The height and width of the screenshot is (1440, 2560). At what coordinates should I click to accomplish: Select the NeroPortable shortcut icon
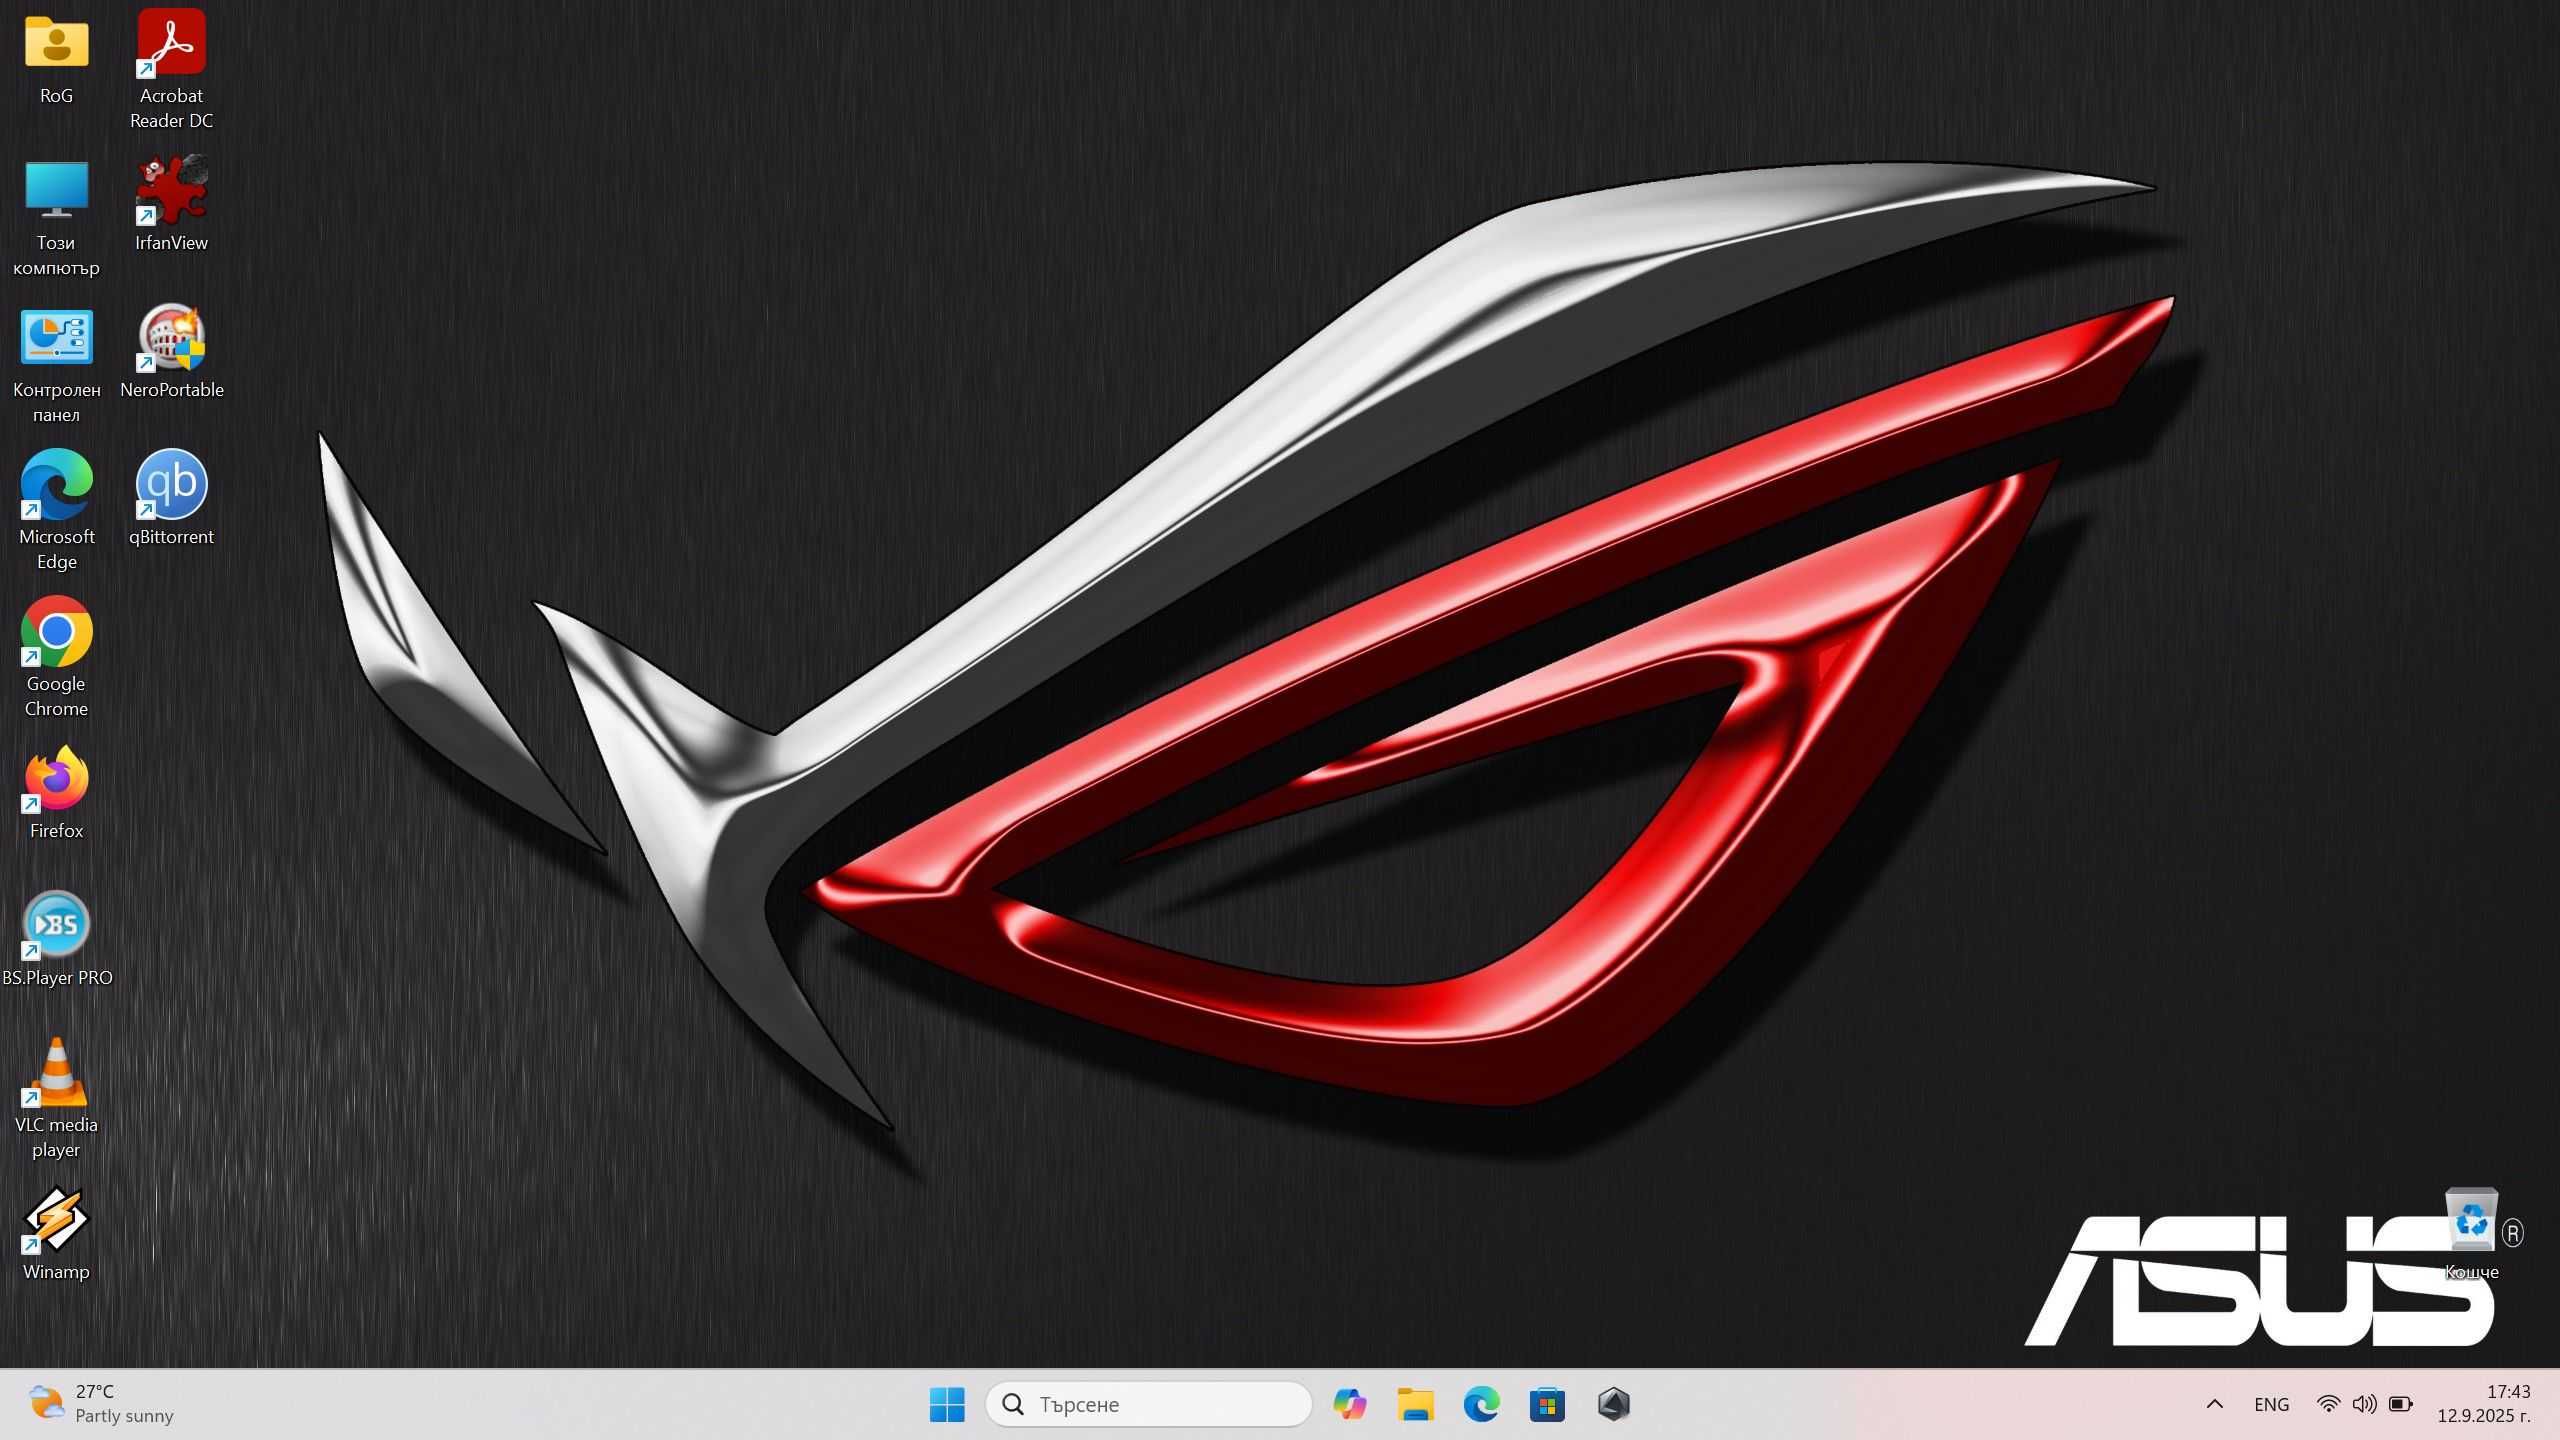(x=171, y=337)
